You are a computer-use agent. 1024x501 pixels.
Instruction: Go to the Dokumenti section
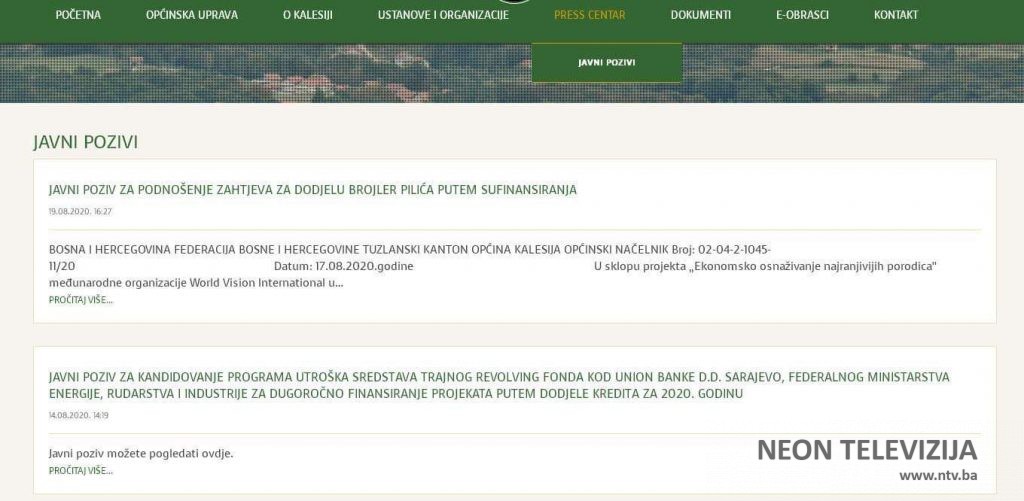[700, 15]
